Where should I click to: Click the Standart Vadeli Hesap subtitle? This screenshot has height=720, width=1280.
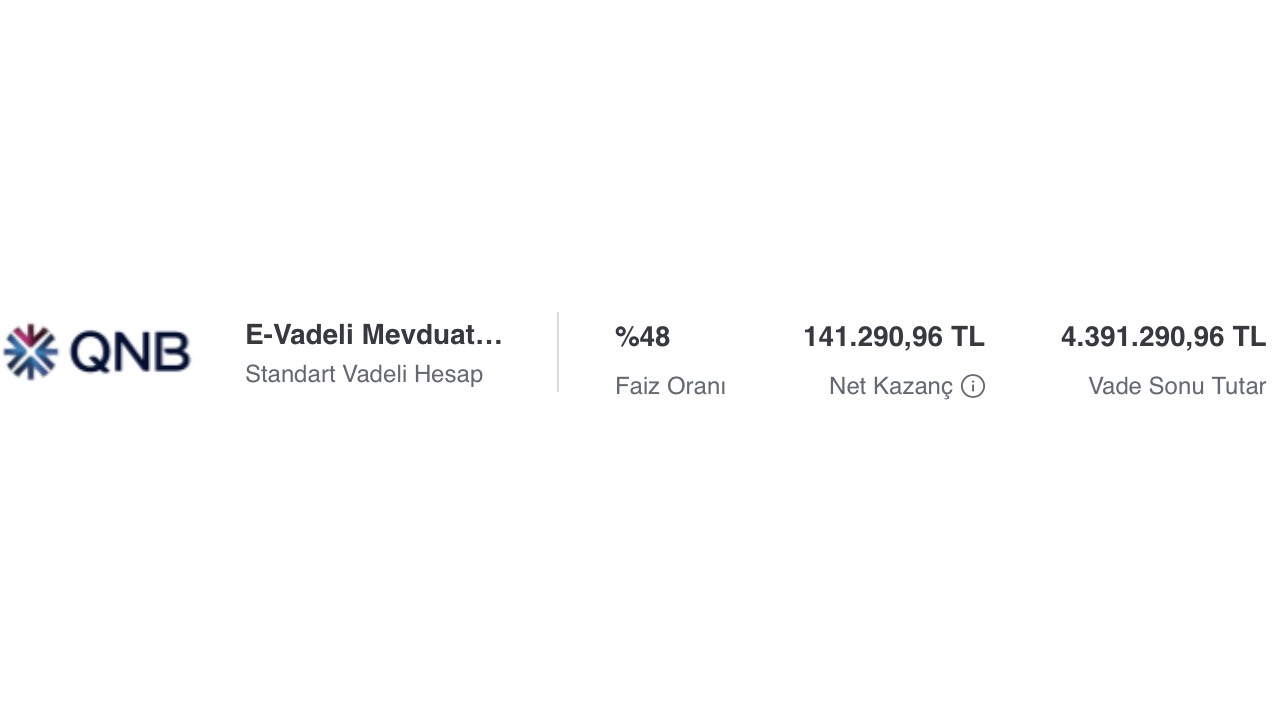click(x=364, y=374)
